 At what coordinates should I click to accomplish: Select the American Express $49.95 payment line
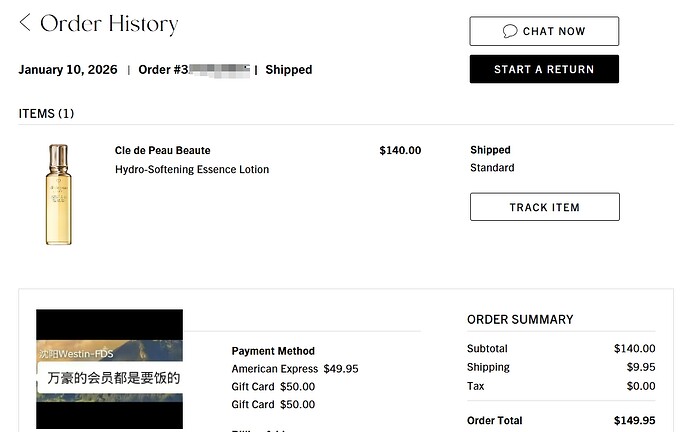[x=294, y=369]
